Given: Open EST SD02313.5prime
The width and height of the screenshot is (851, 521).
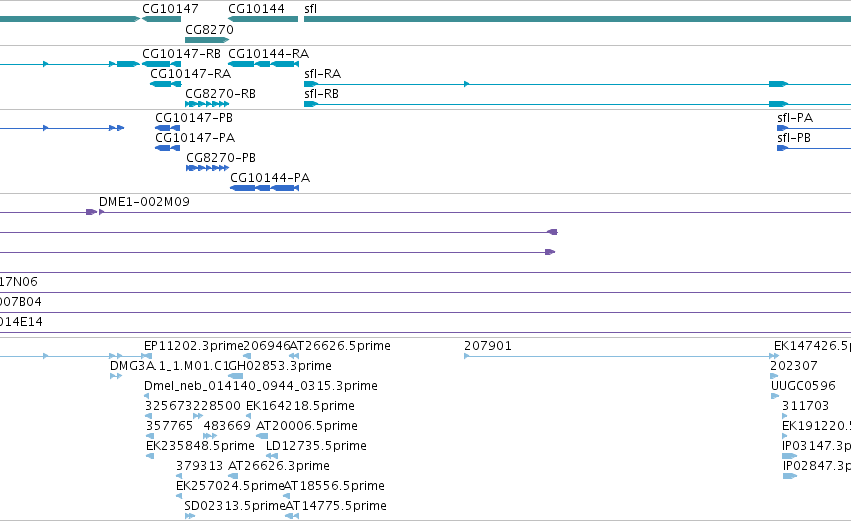Looking at the screenshot, I should point(234,506).
